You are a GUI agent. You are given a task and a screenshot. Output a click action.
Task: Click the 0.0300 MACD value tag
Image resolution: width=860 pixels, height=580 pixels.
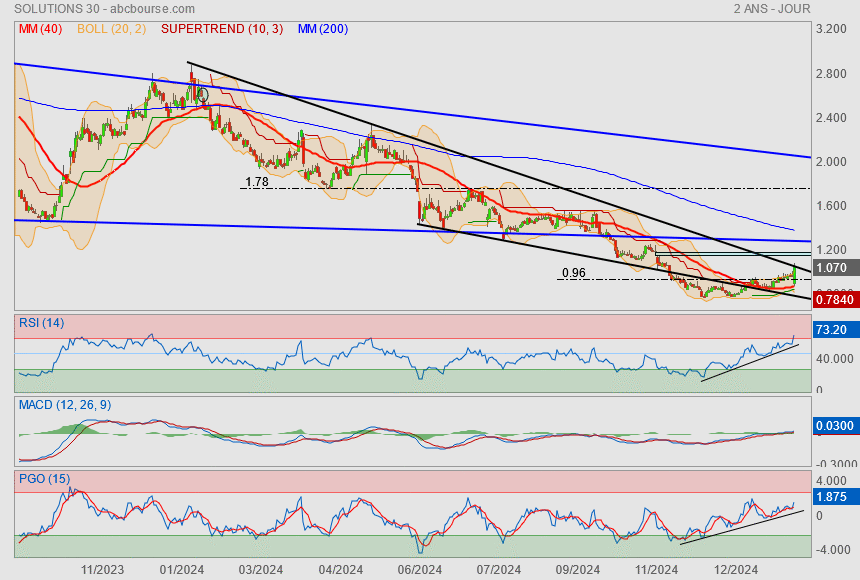(x=834, y=427)
